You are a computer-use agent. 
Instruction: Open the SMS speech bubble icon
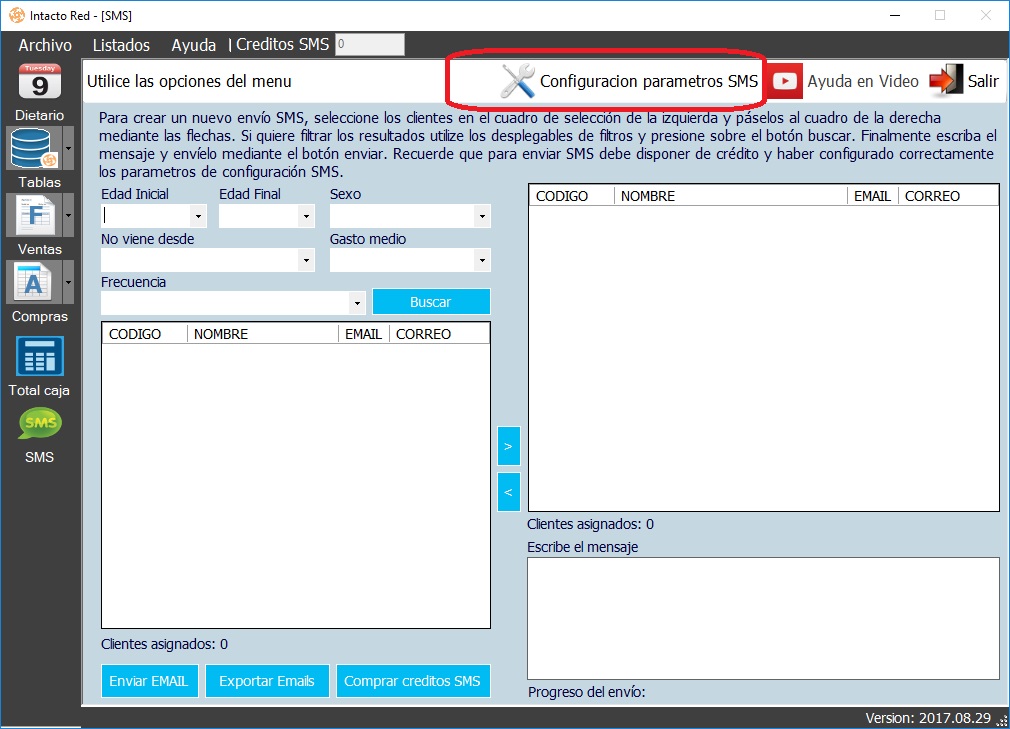40,424
